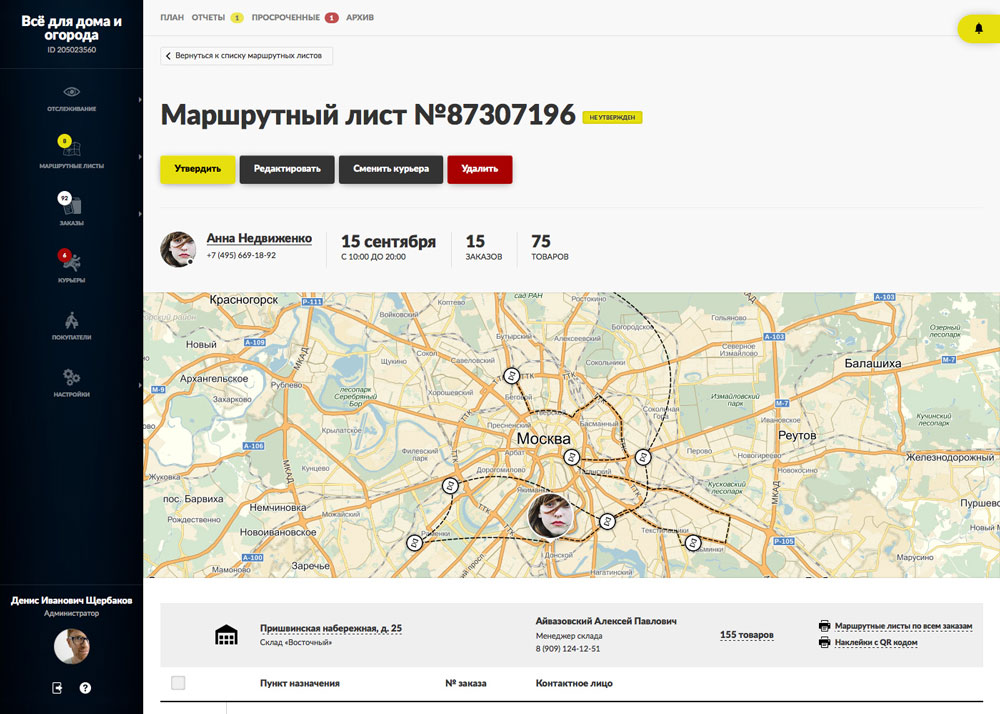Switch to the ПРОСРОЧЕННЫЕ tab
This screenshot has height=714, width=1000.
pos(286,18)
